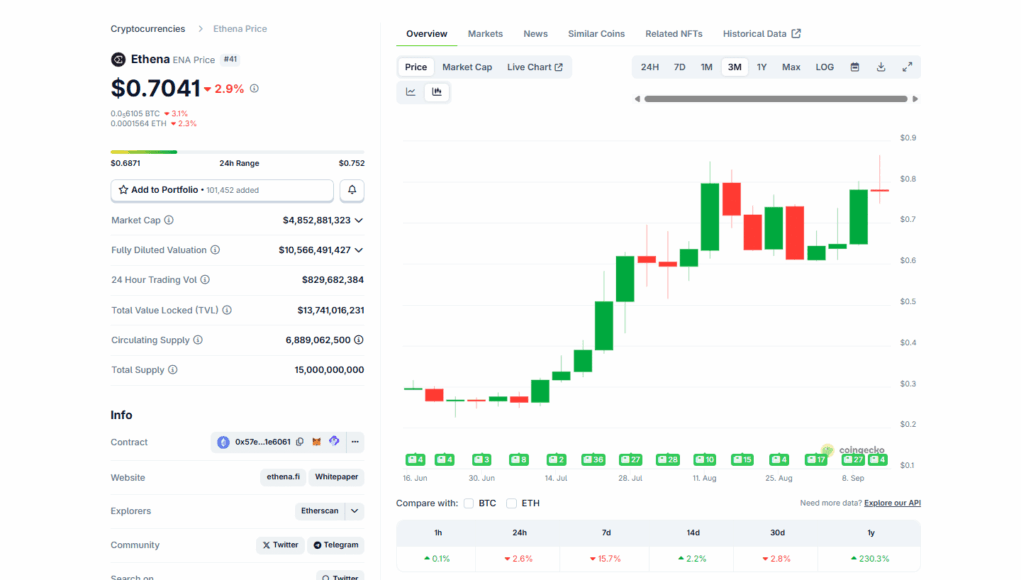
Task: Click the news marker 8 under chart
Action: 519,460
